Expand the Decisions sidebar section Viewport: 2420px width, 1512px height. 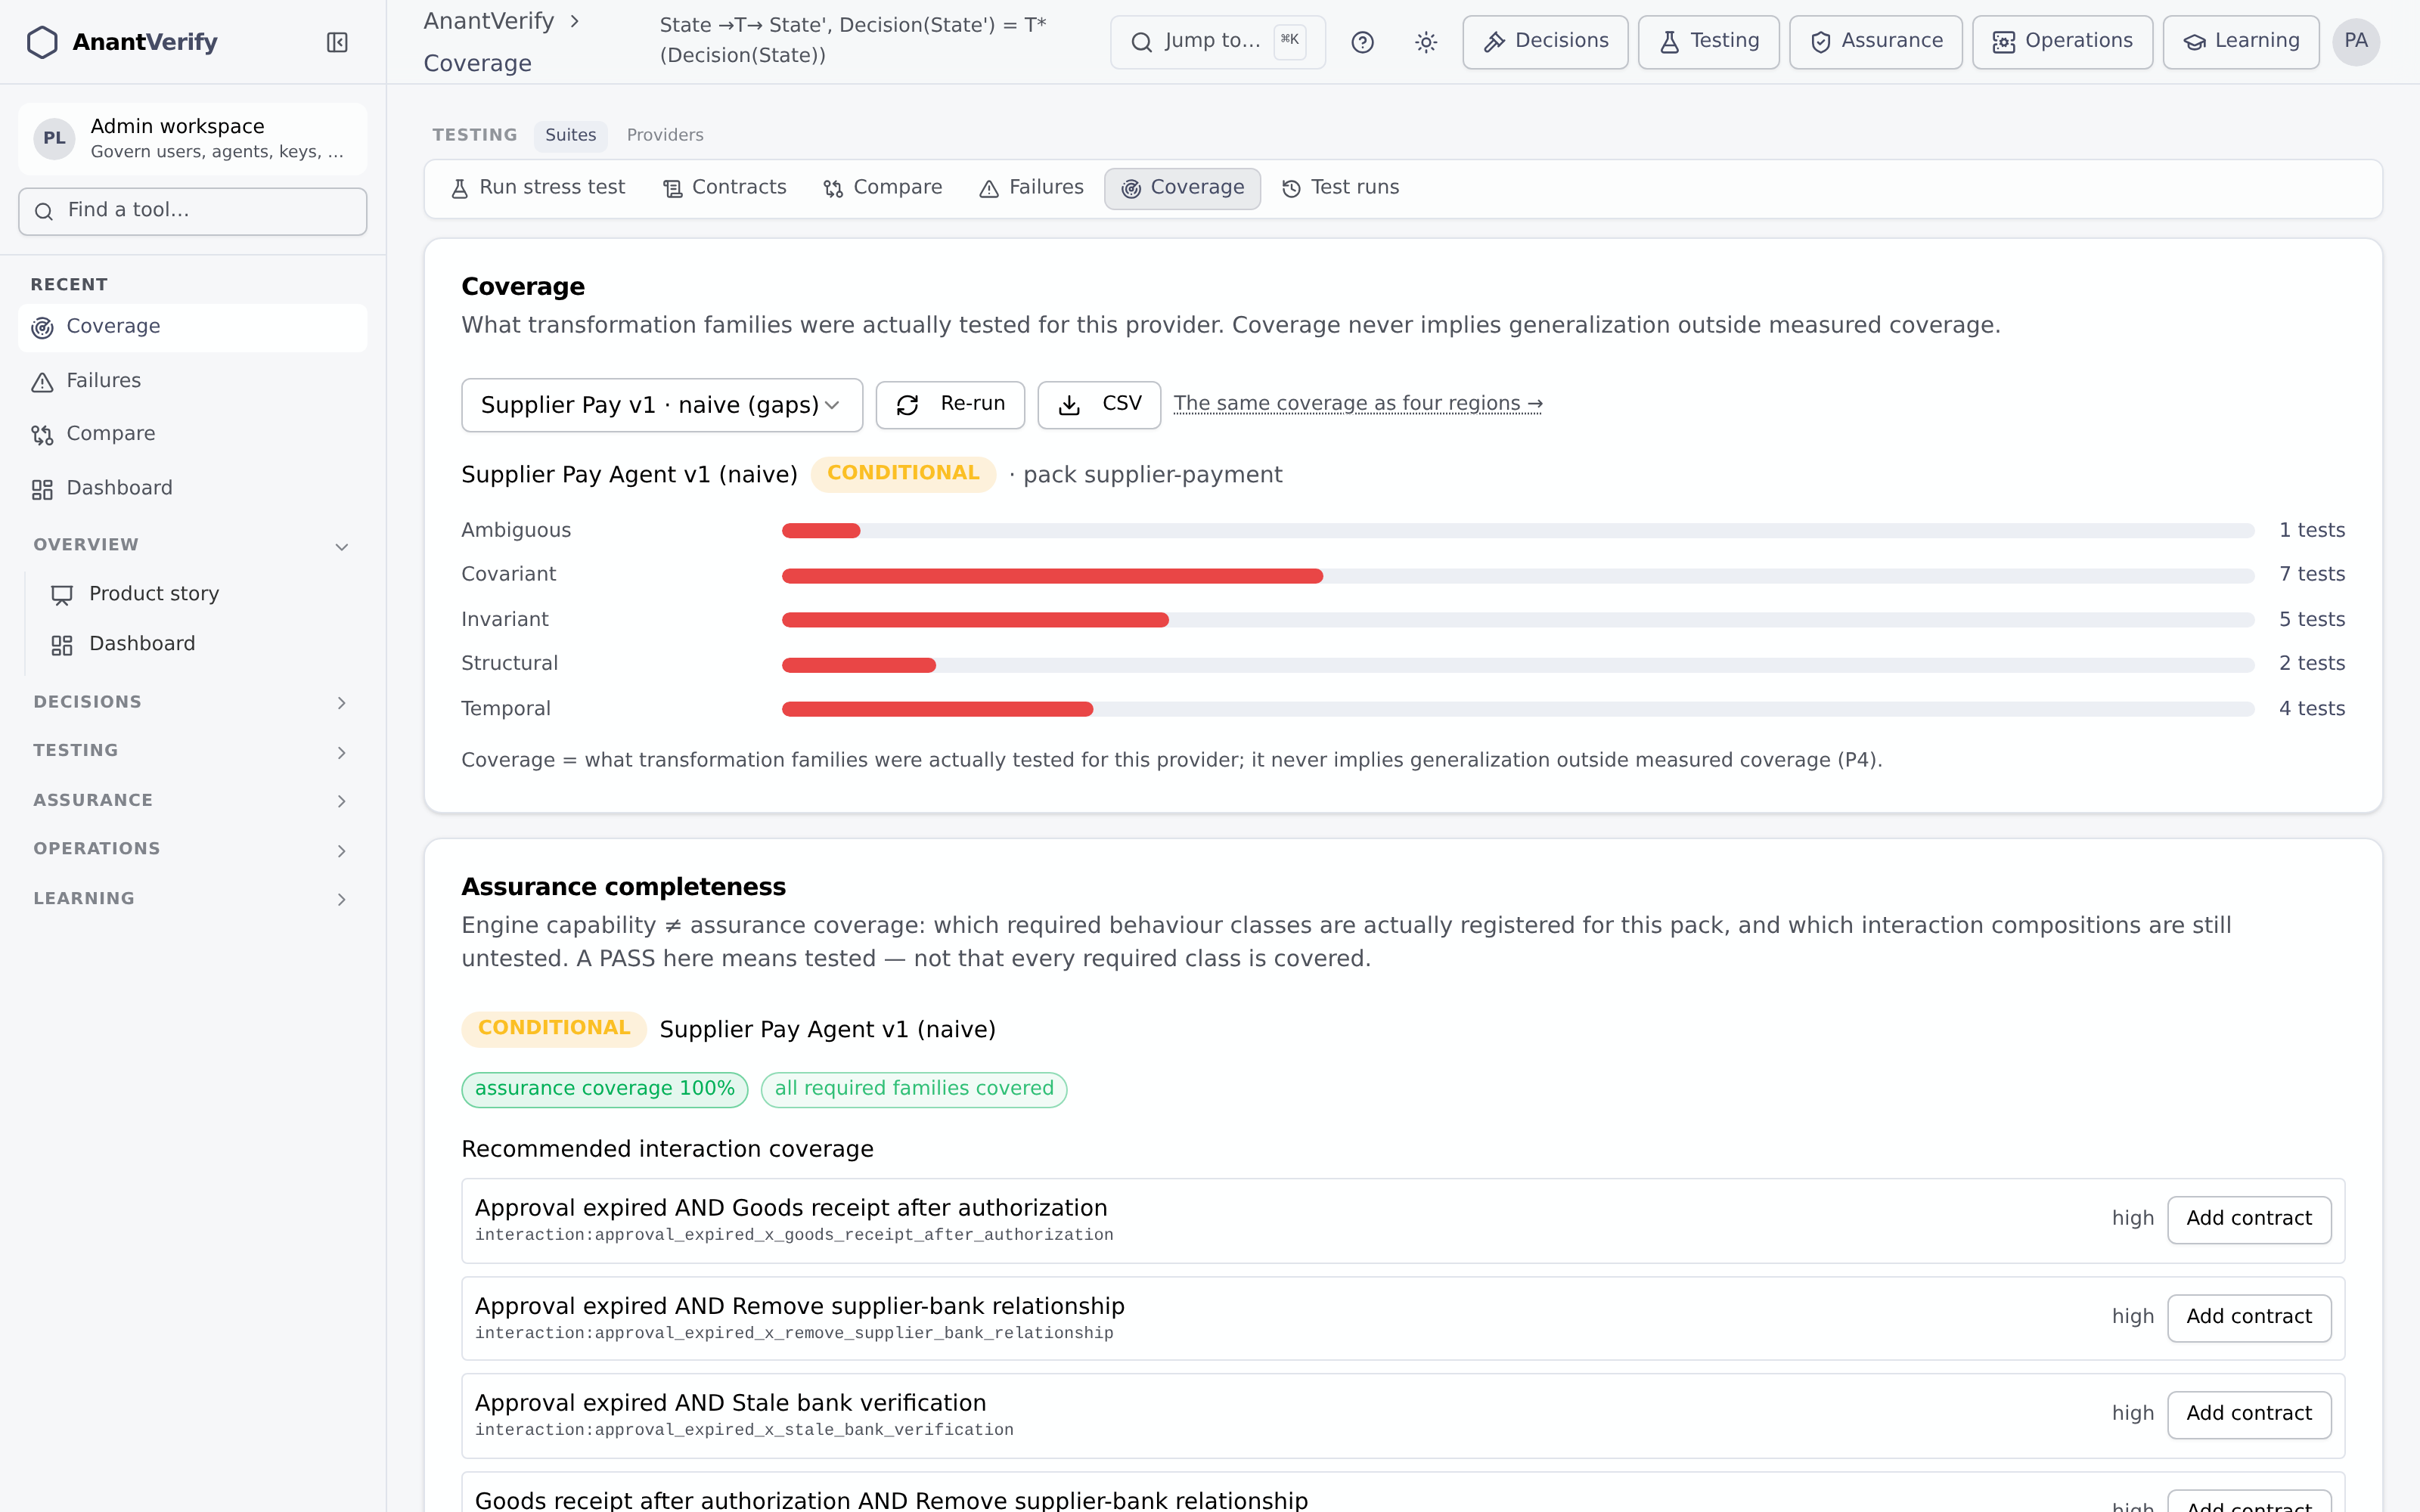click(193, 702)
